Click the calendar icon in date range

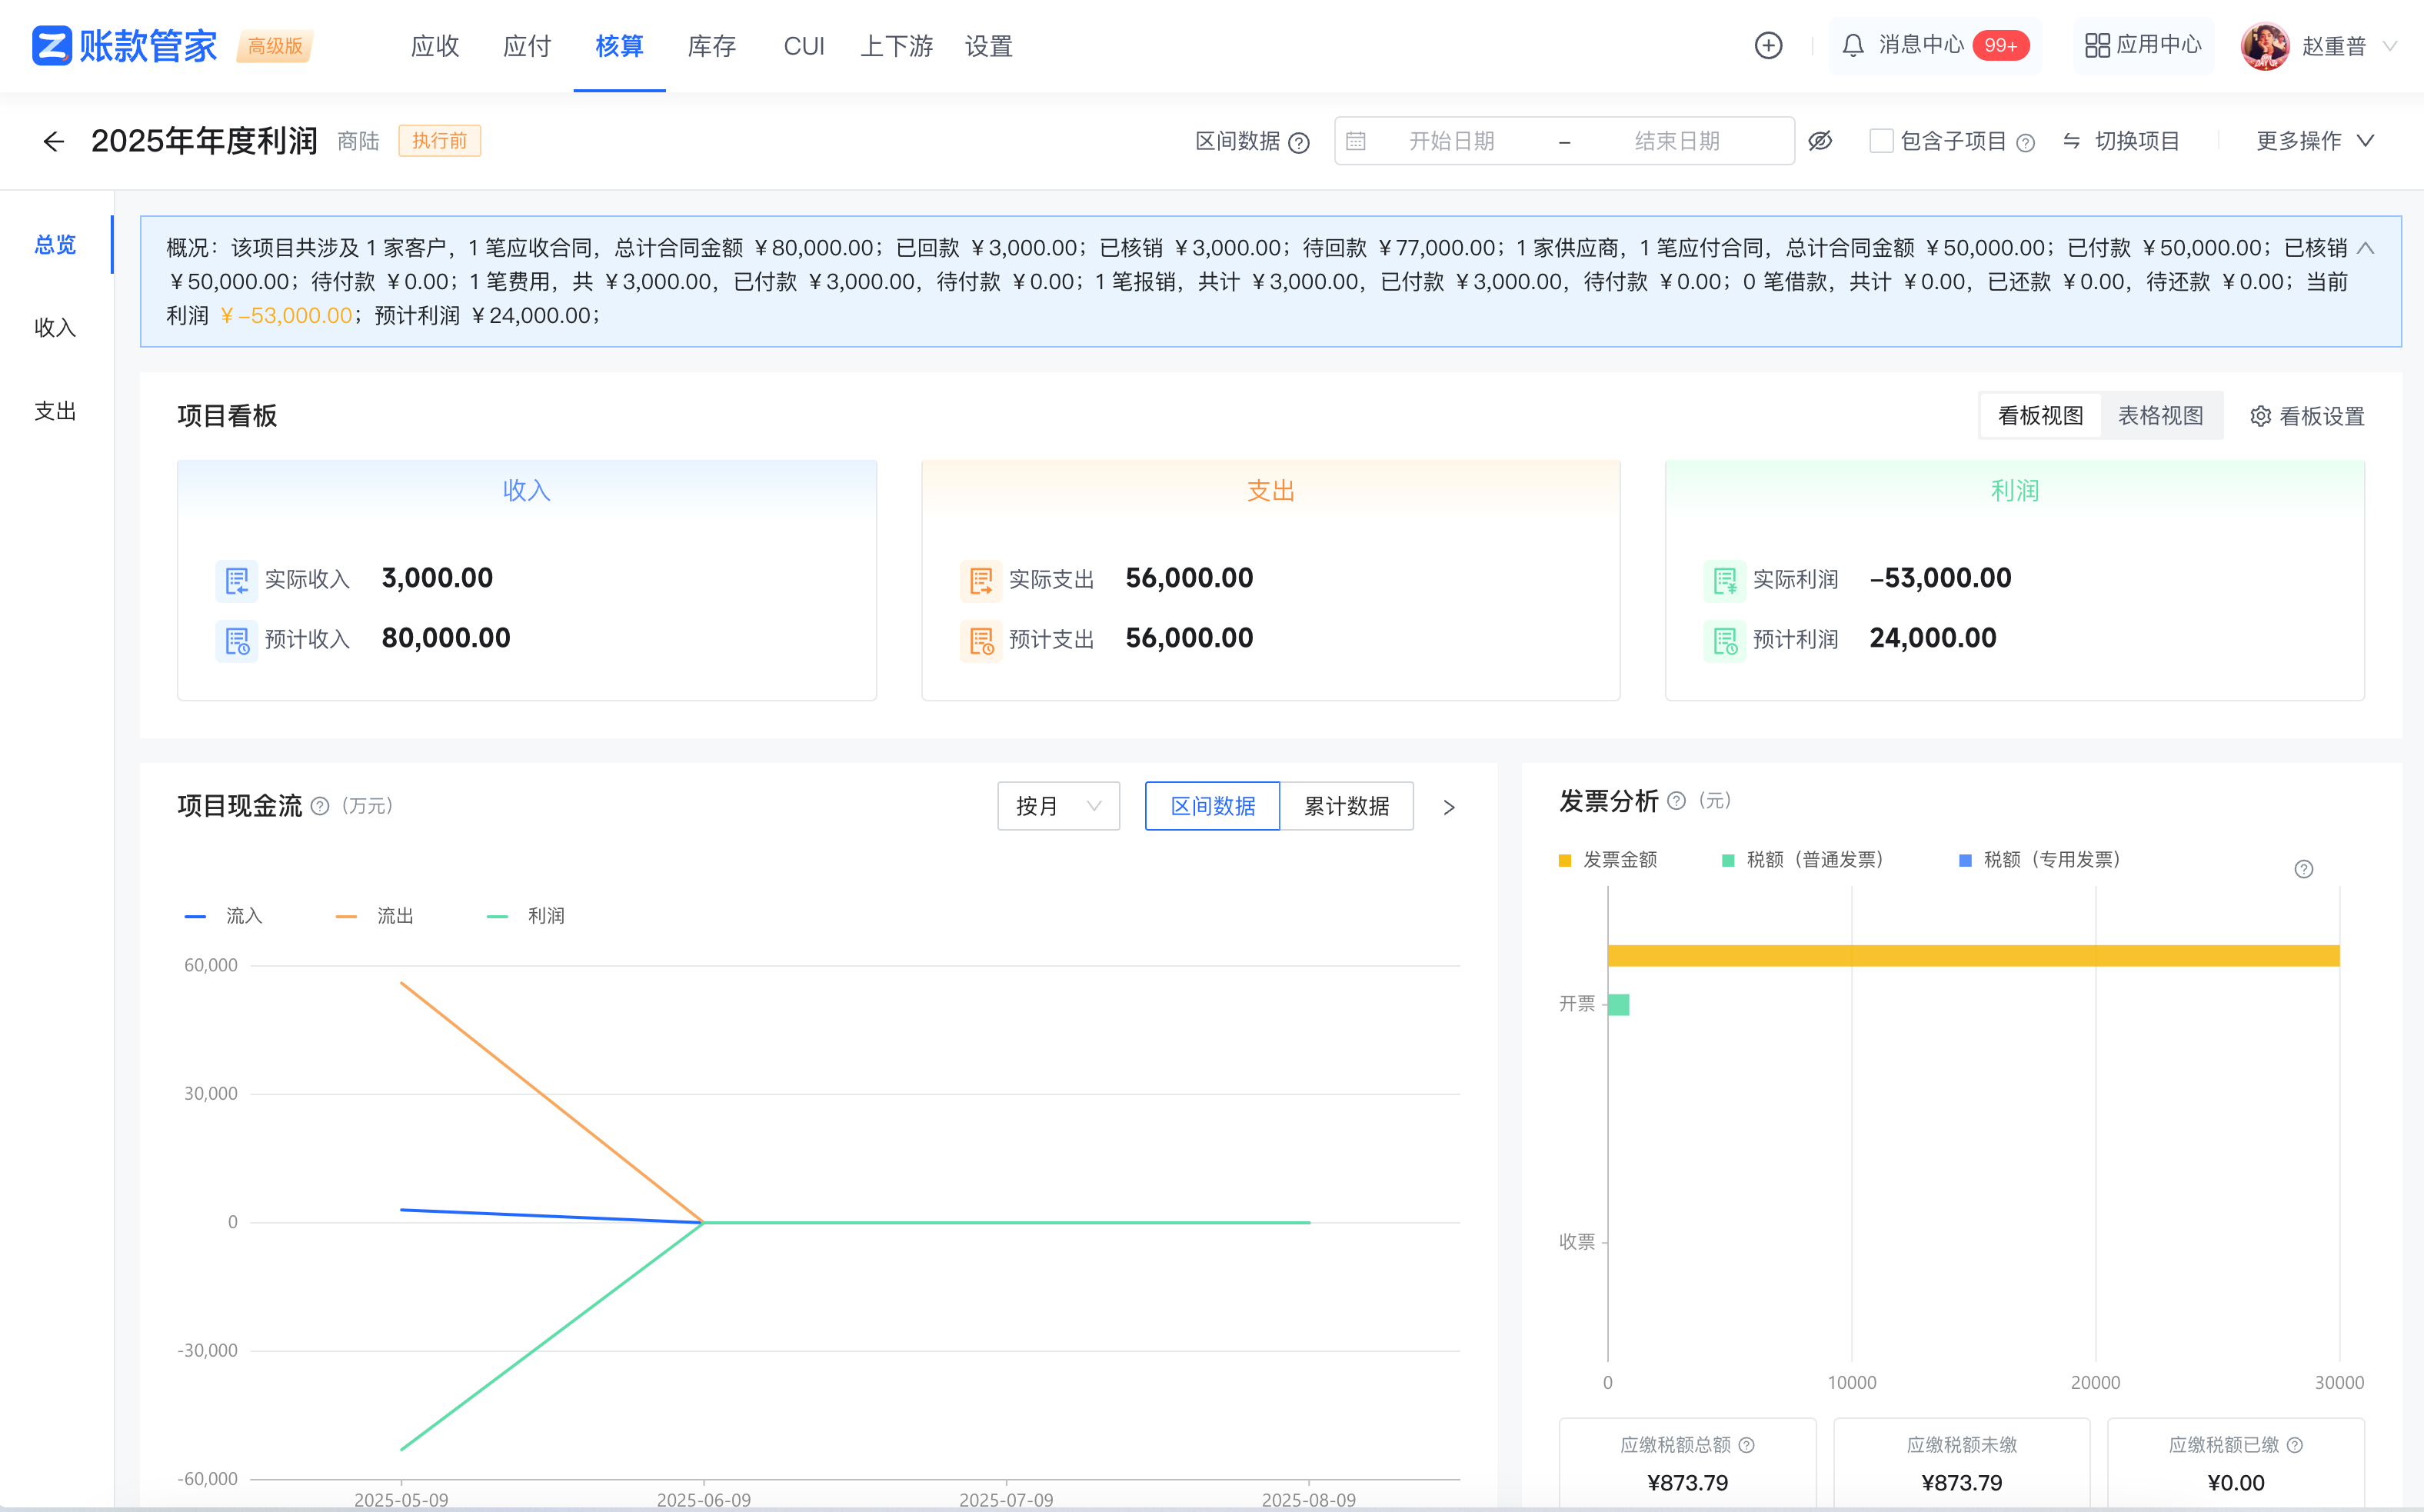[x=1356, y=142]
